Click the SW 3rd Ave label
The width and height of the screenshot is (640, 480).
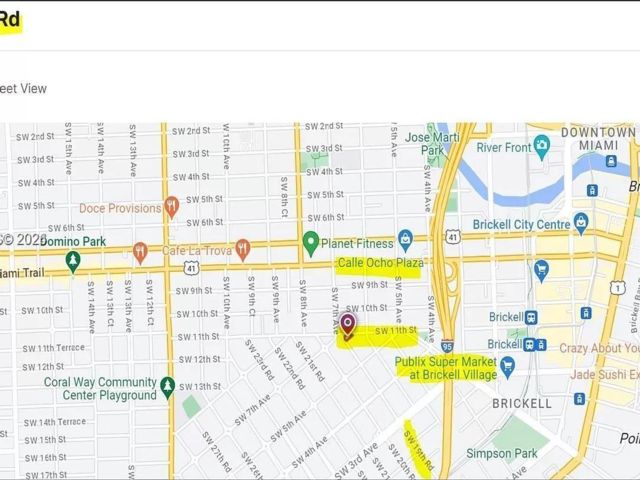click(356, 461)
